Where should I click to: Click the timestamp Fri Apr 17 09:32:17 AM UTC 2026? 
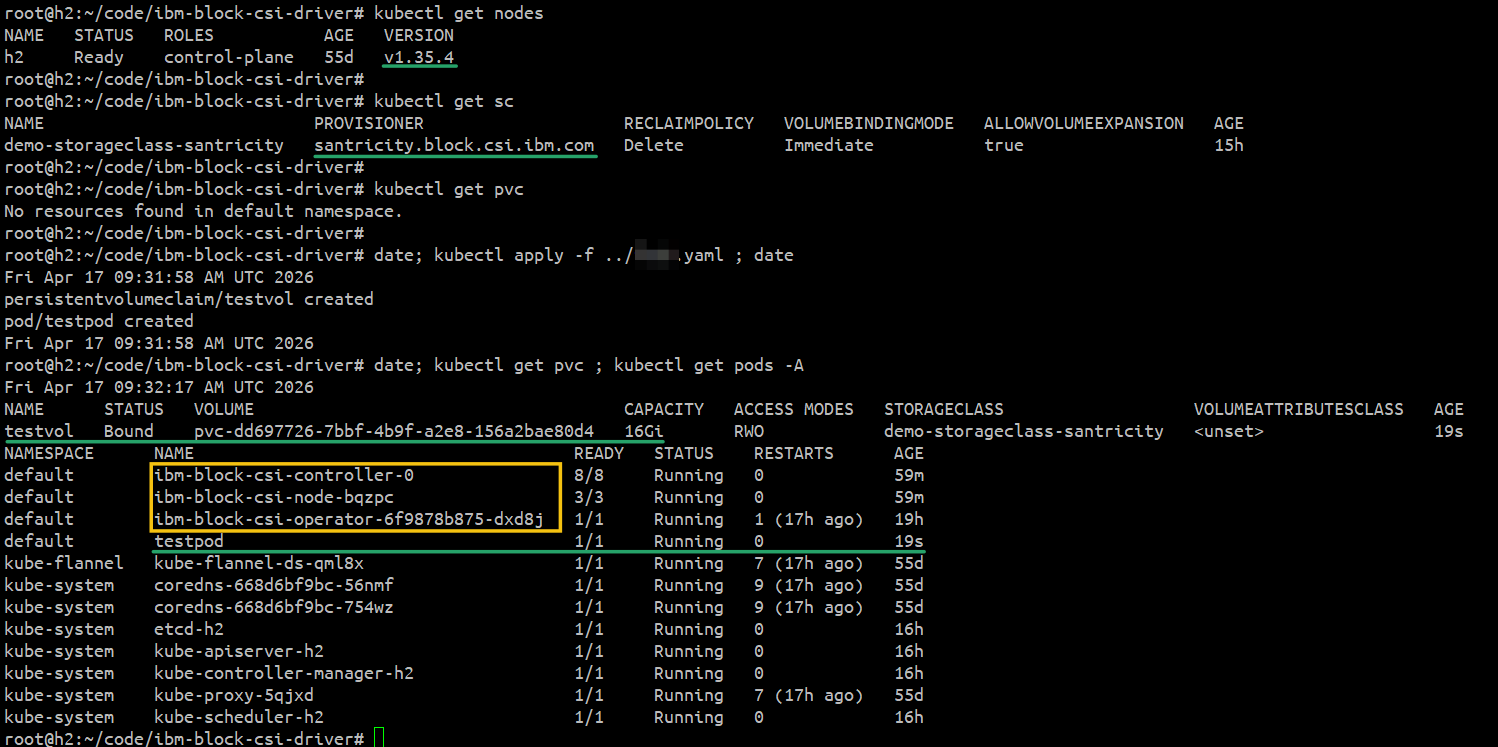(159, 387)
